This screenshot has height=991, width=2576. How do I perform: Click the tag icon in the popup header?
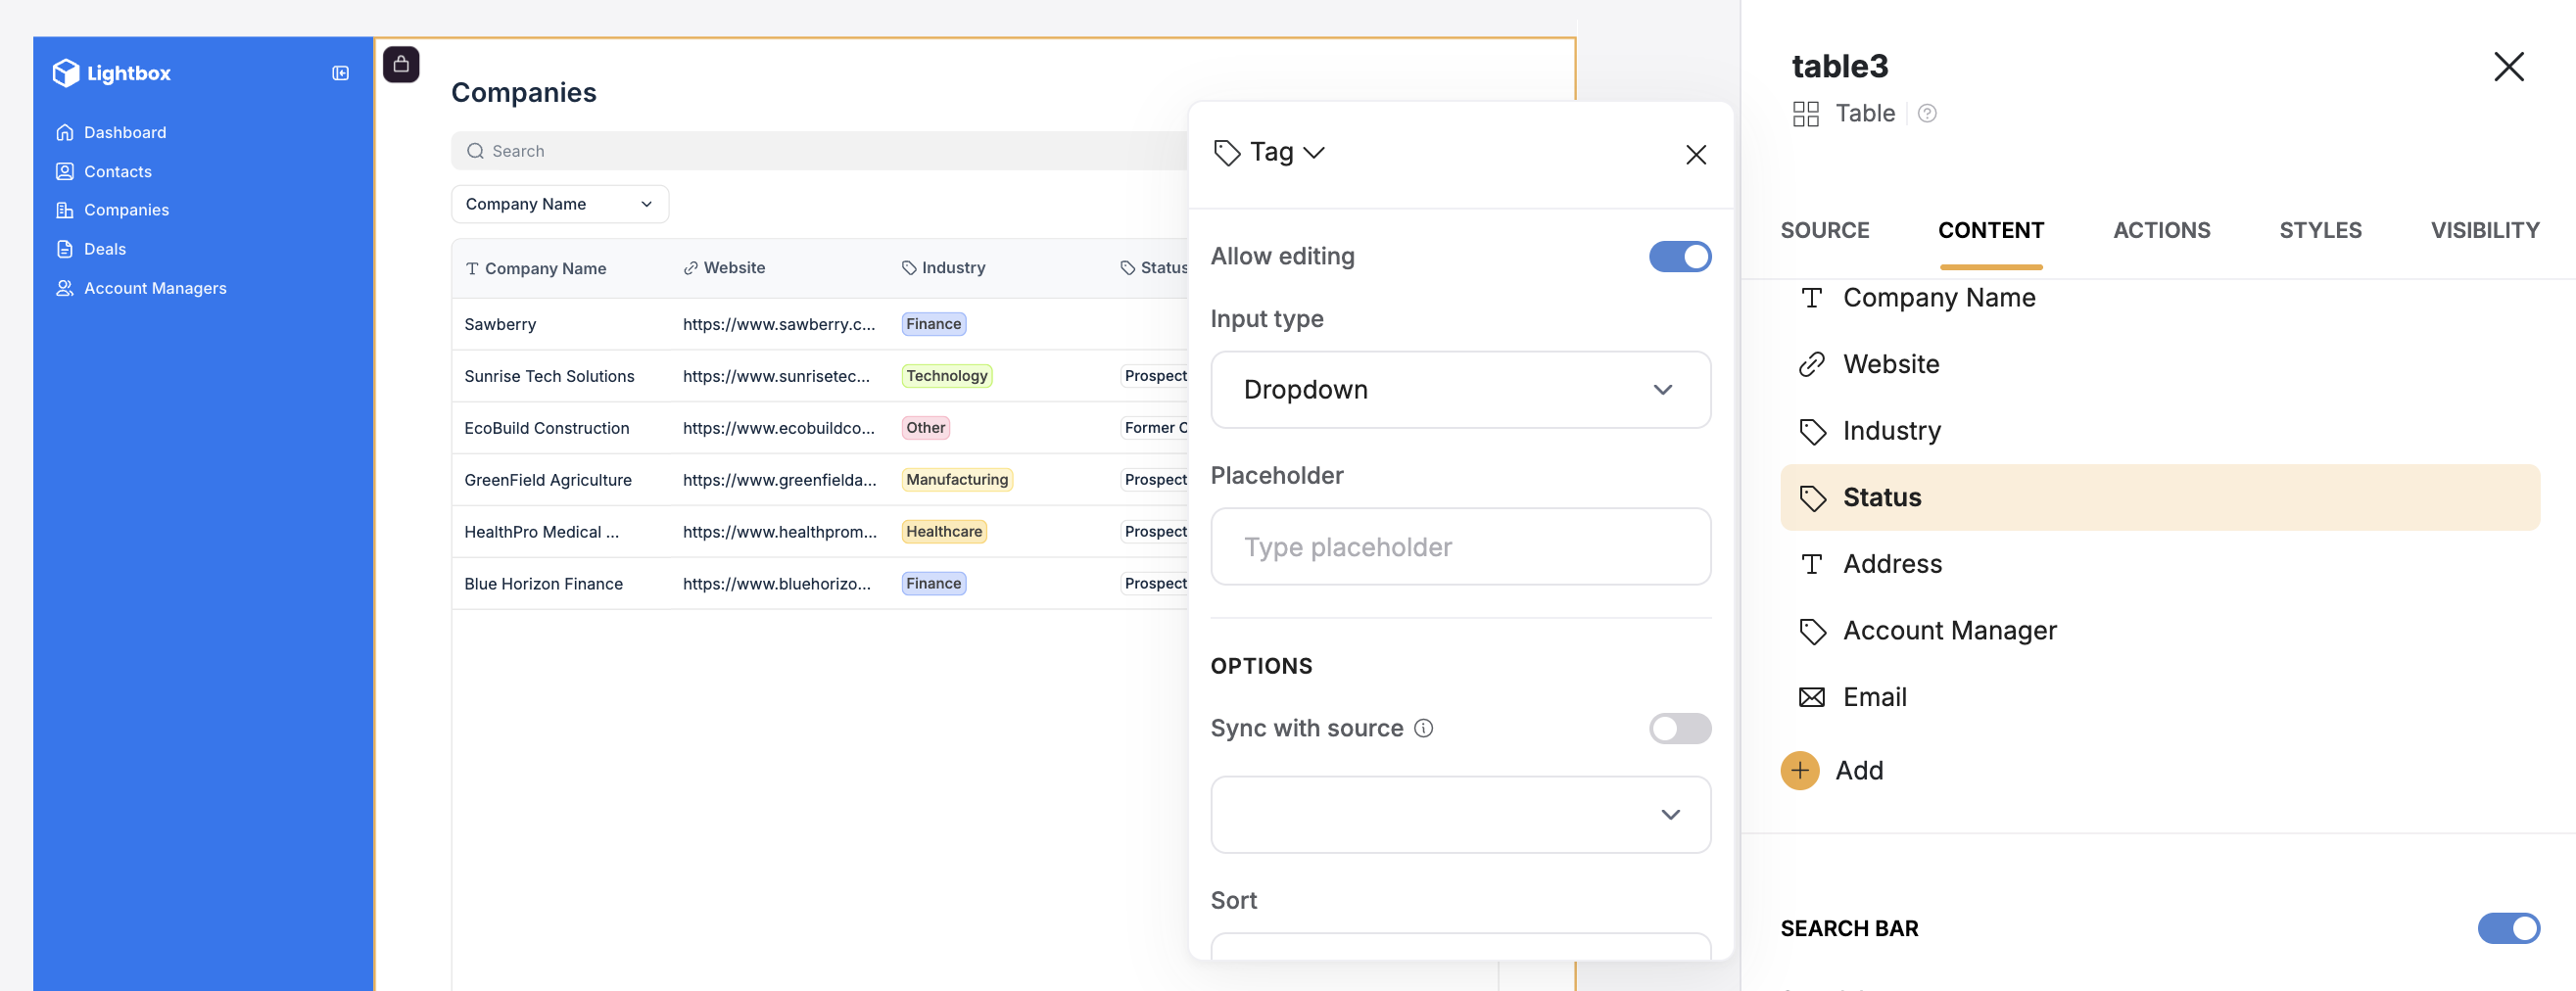click(x=1227, y=153)
